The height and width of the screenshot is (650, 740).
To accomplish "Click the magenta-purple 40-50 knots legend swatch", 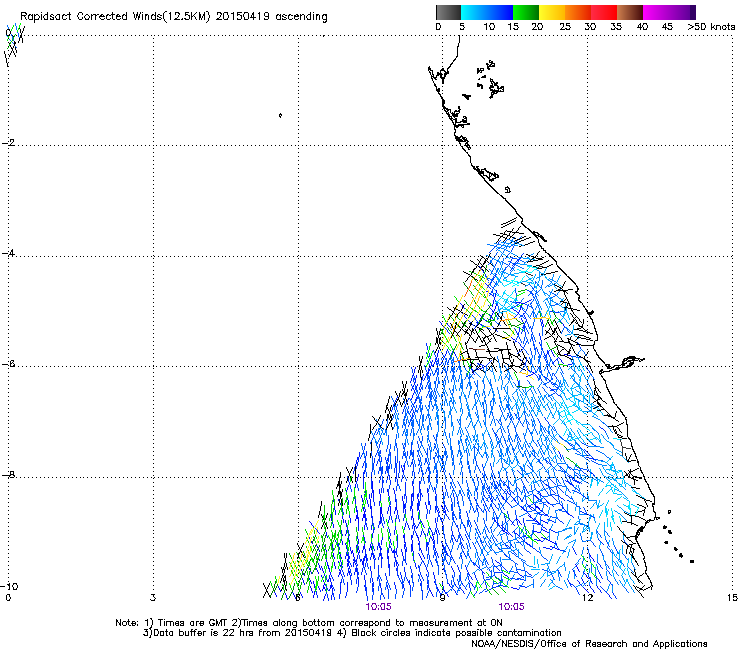I will click(x=669, y=12).
